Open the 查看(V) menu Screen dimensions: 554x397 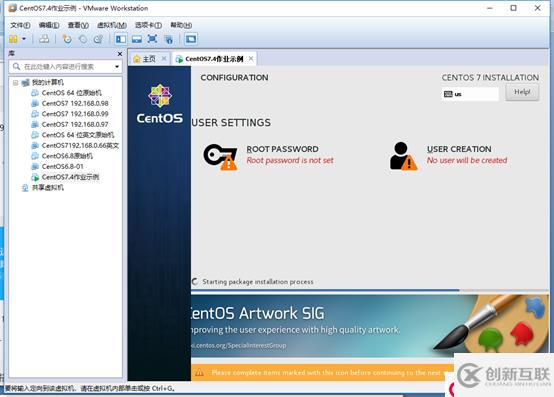[78, 25]
